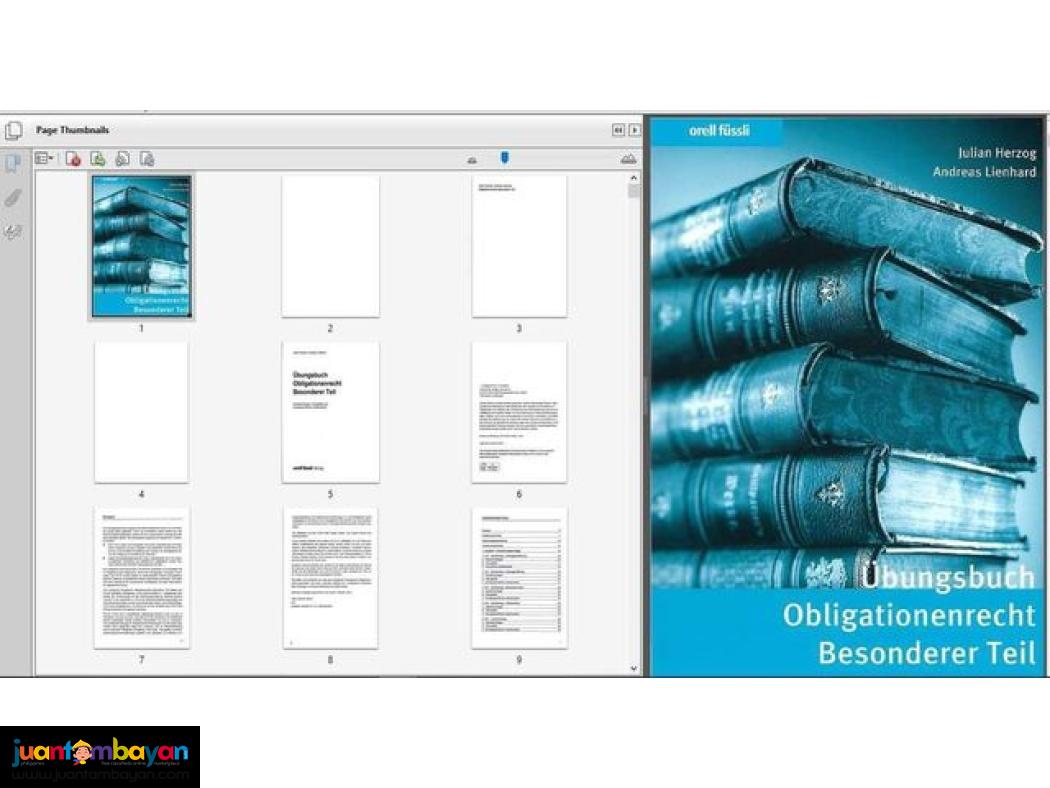Select the blank page 2 thumbnail
Viewport: 1050px width, 788px height.
pyautogui.click(x=331, y=246)
